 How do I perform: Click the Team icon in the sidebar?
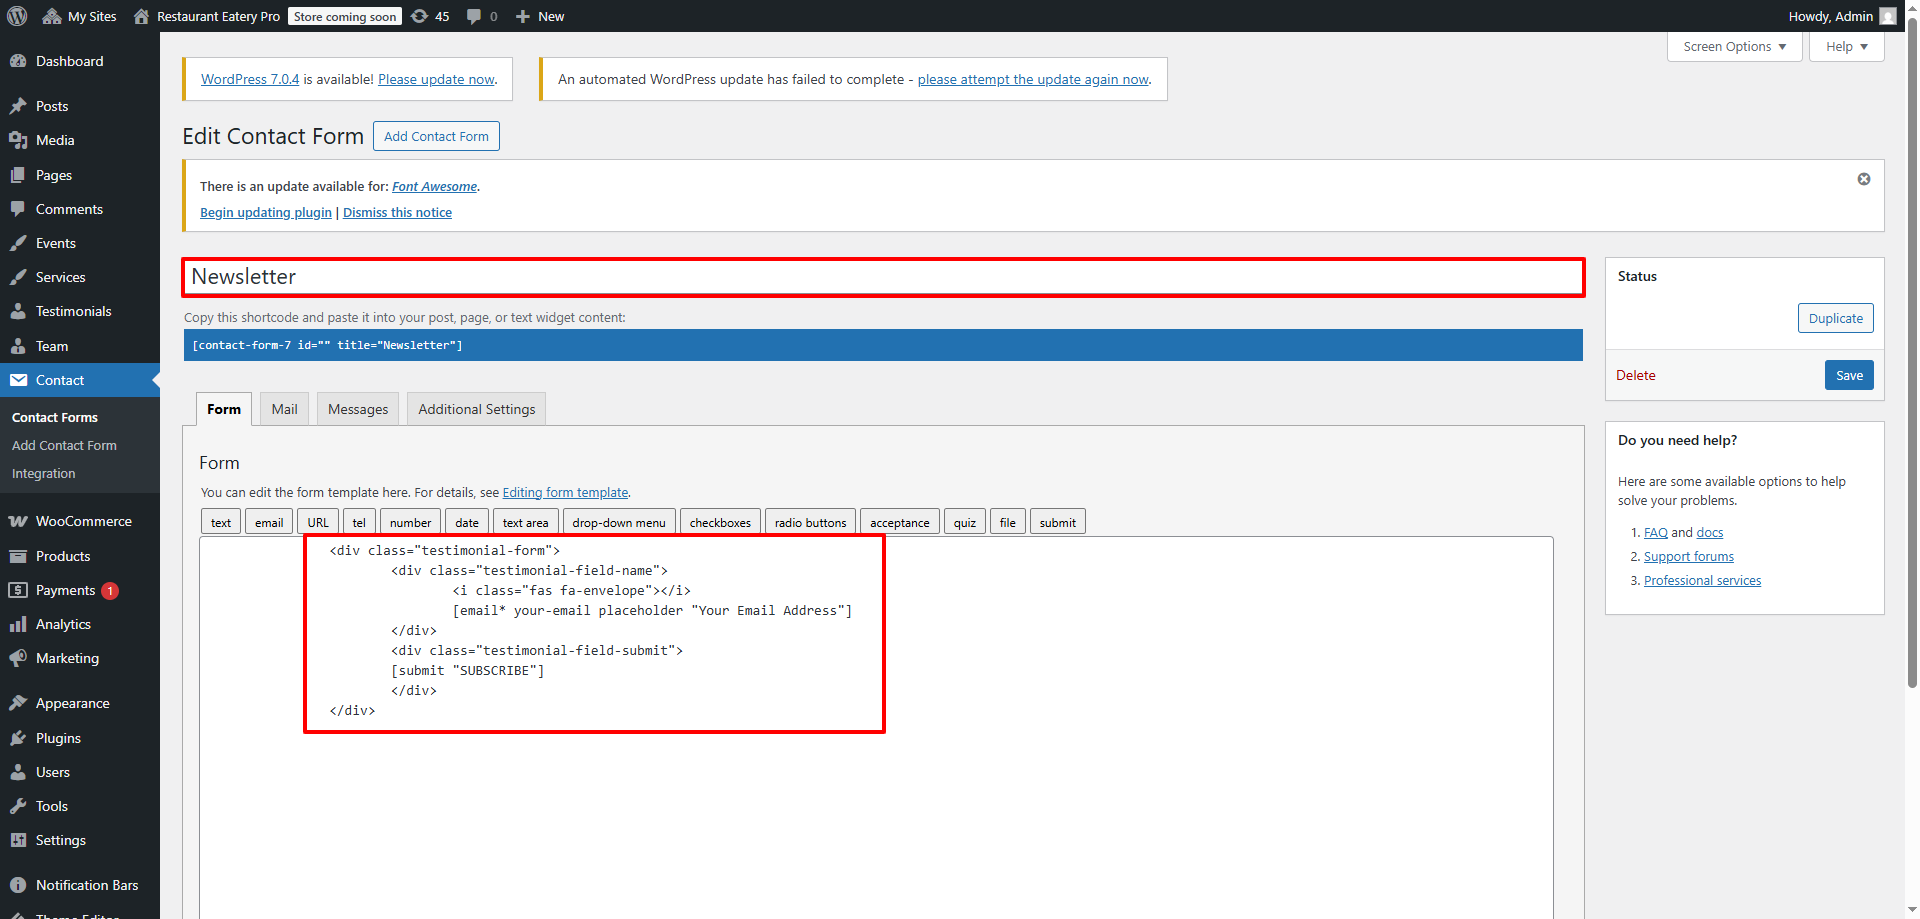pyautogui.click(x=18, y=346)
